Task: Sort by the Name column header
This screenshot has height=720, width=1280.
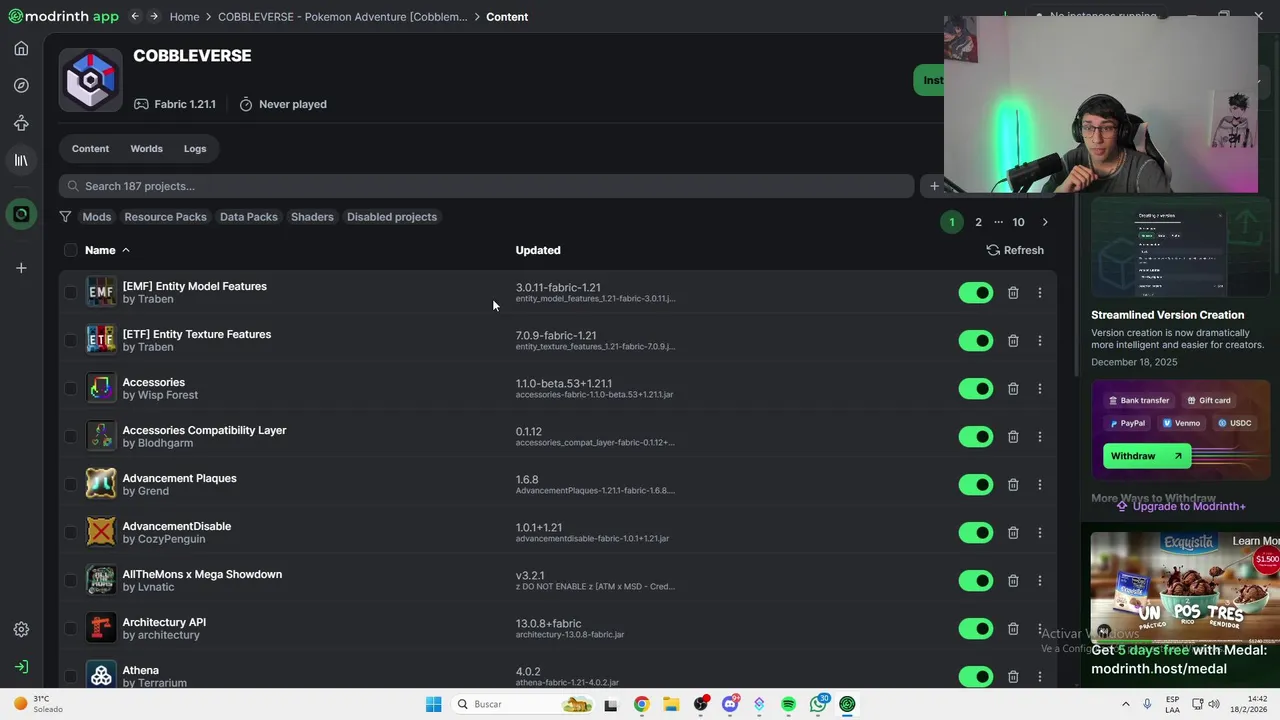Action: pos(107,250)
